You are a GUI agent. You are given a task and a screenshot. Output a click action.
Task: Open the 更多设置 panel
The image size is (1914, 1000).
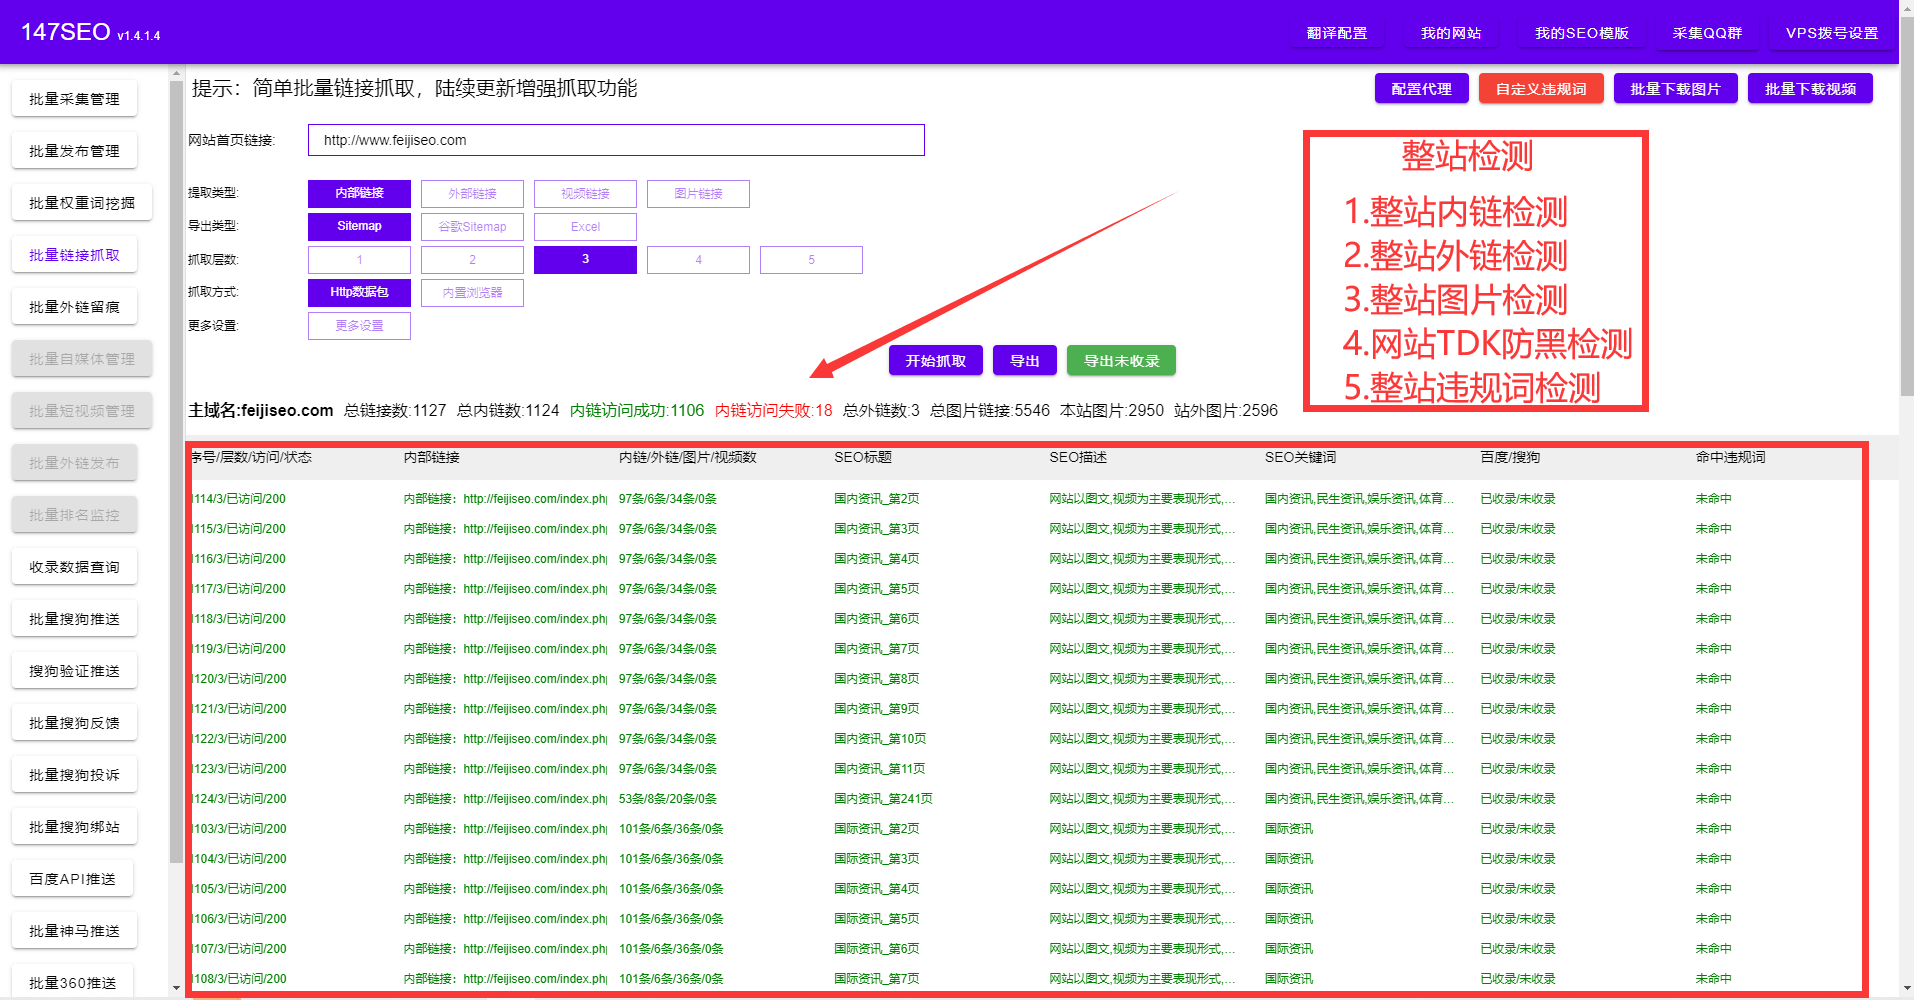coord(359,325)
